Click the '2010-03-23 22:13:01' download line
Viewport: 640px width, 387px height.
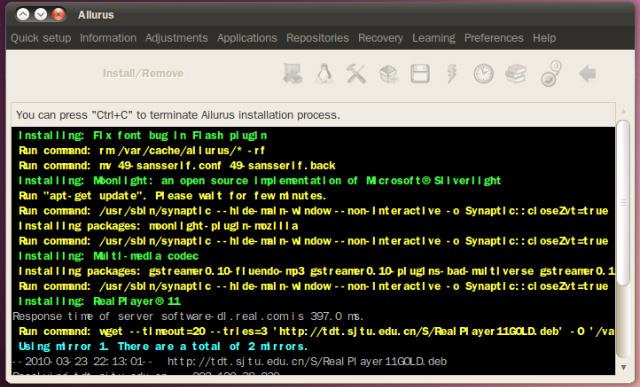[x=229, y=362]
